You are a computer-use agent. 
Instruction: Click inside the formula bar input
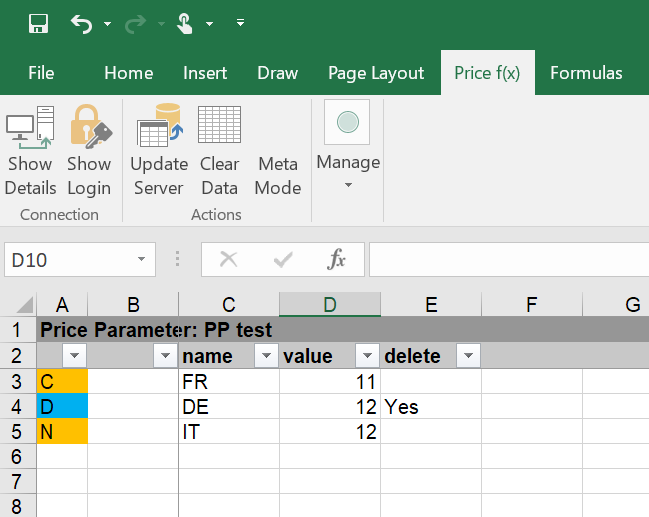click(x=509, y=260)
